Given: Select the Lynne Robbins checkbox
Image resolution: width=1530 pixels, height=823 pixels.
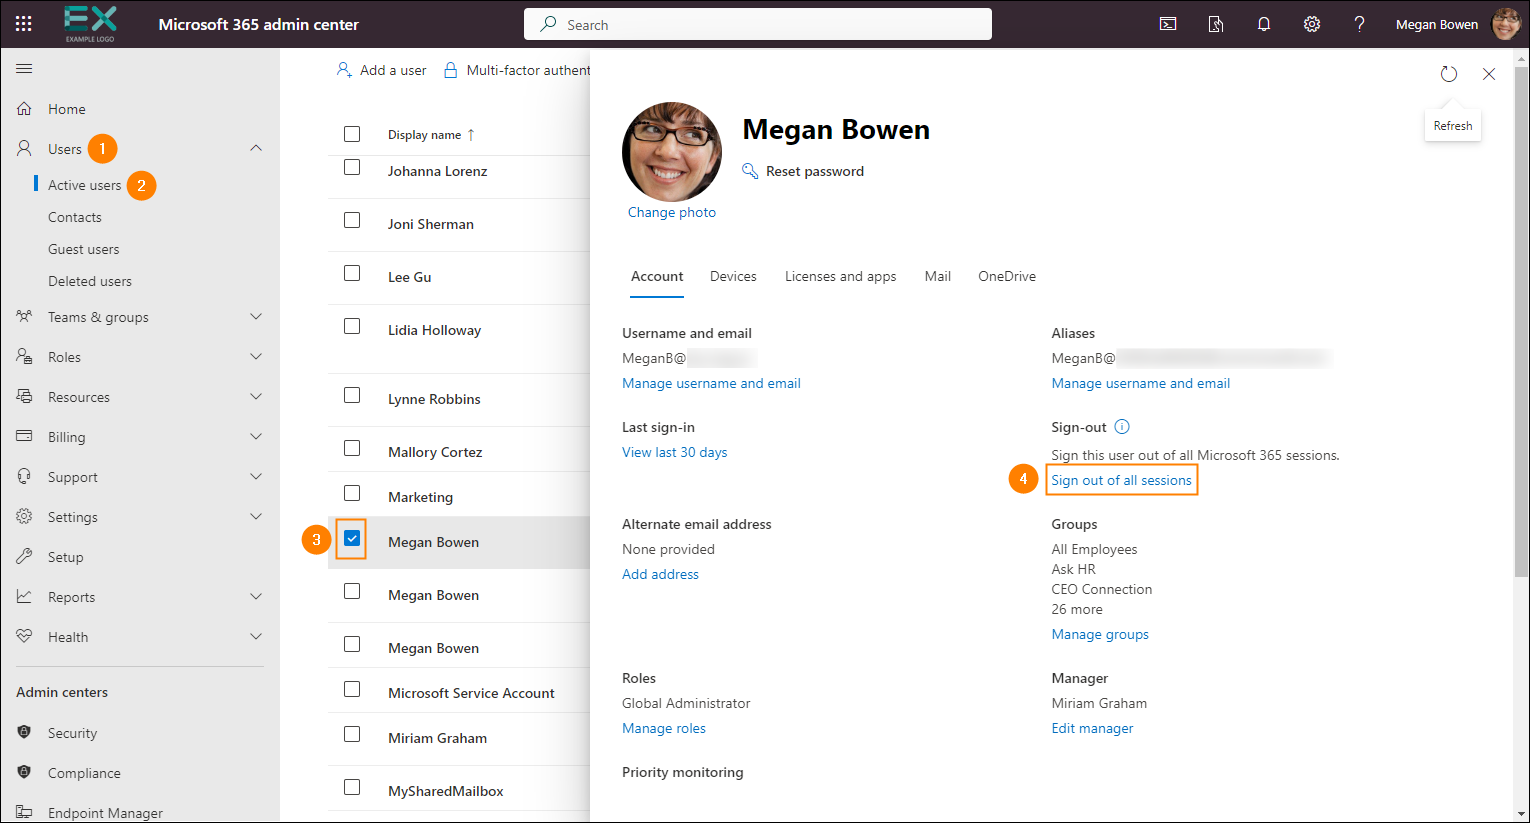Looking at the screenshot, I should pyautogui.click(x=352, y=395).
